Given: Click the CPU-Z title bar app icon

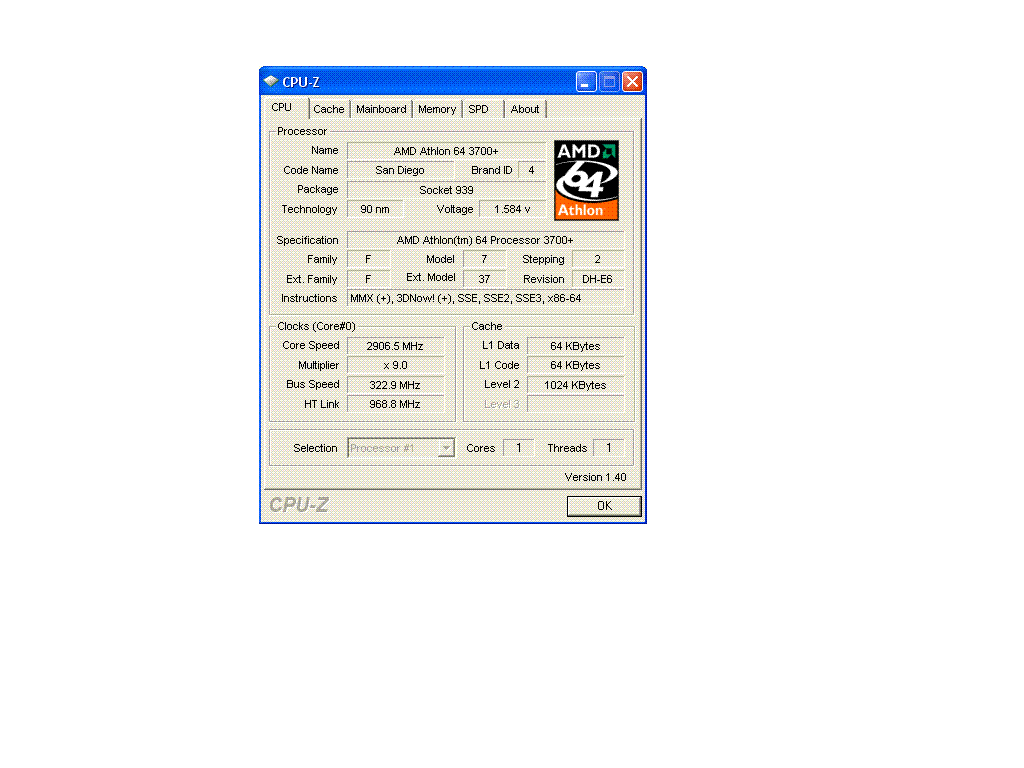Looking at the screenshot, I should 270,82.
